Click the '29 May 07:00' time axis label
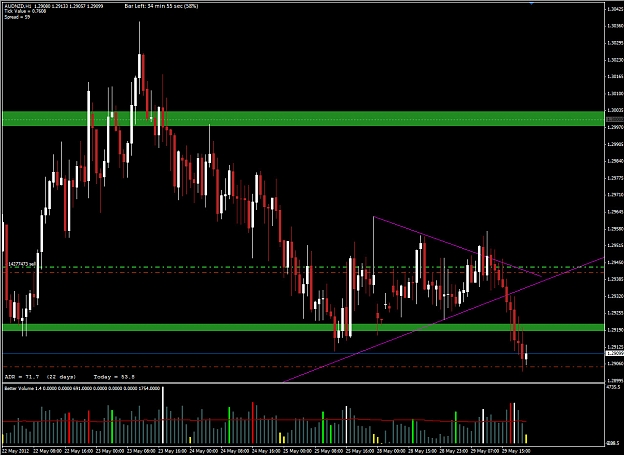The width and height of the screenshot is (625, 456). click(485, 451)
